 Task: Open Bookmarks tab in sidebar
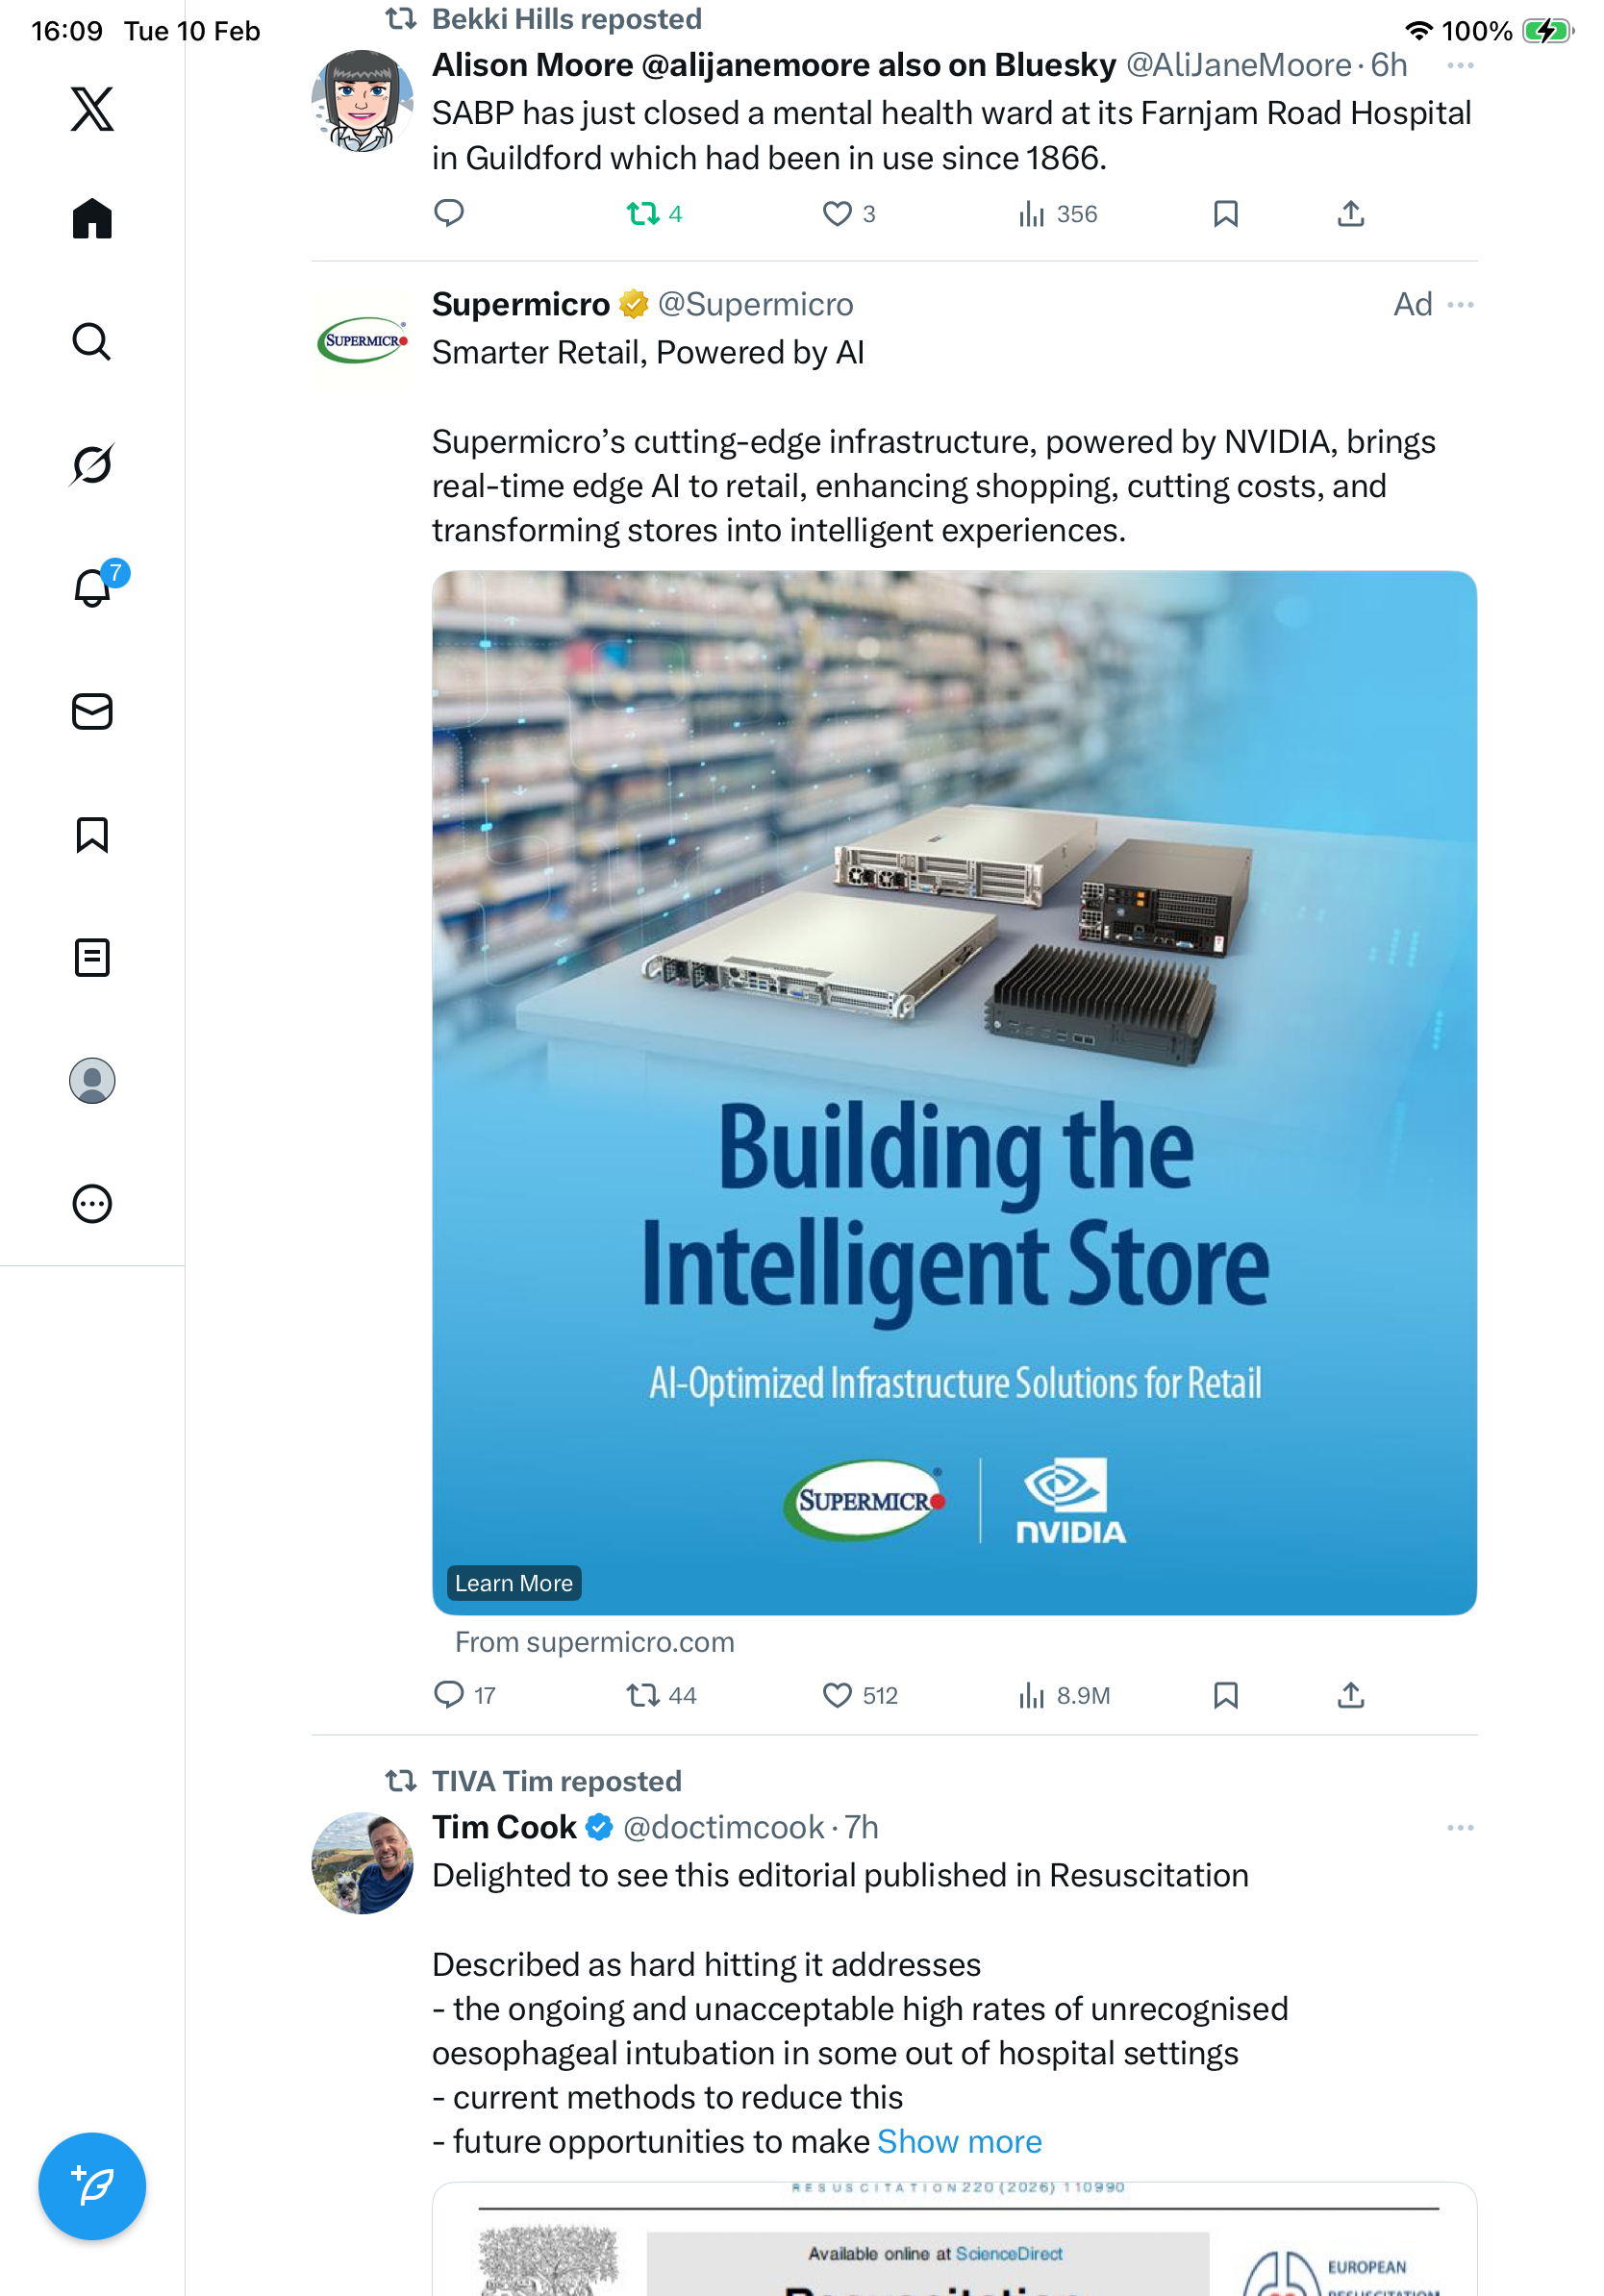(x=92, y=835)
